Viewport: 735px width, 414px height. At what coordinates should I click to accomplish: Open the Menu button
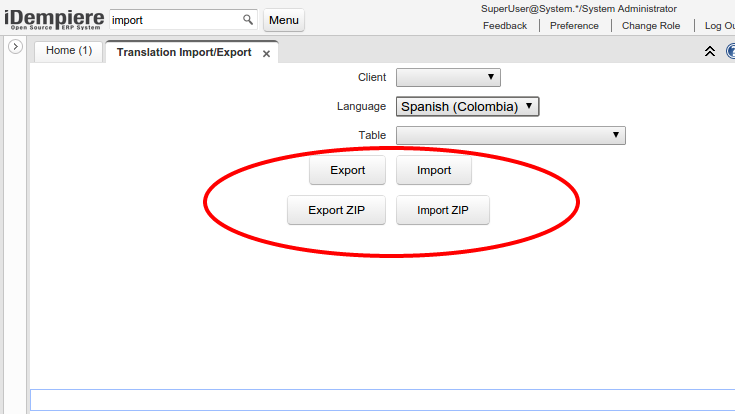tap(284, 20)
